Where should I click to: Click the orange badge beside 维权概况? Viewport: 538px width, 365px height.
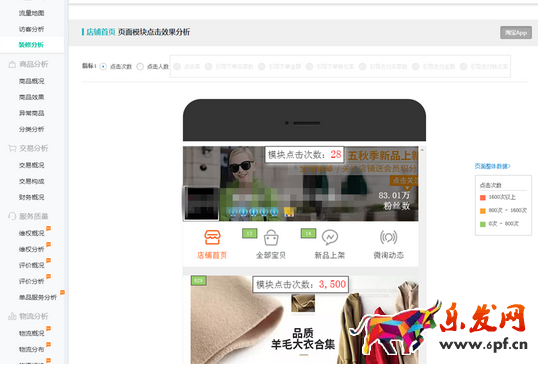point(48,228)
